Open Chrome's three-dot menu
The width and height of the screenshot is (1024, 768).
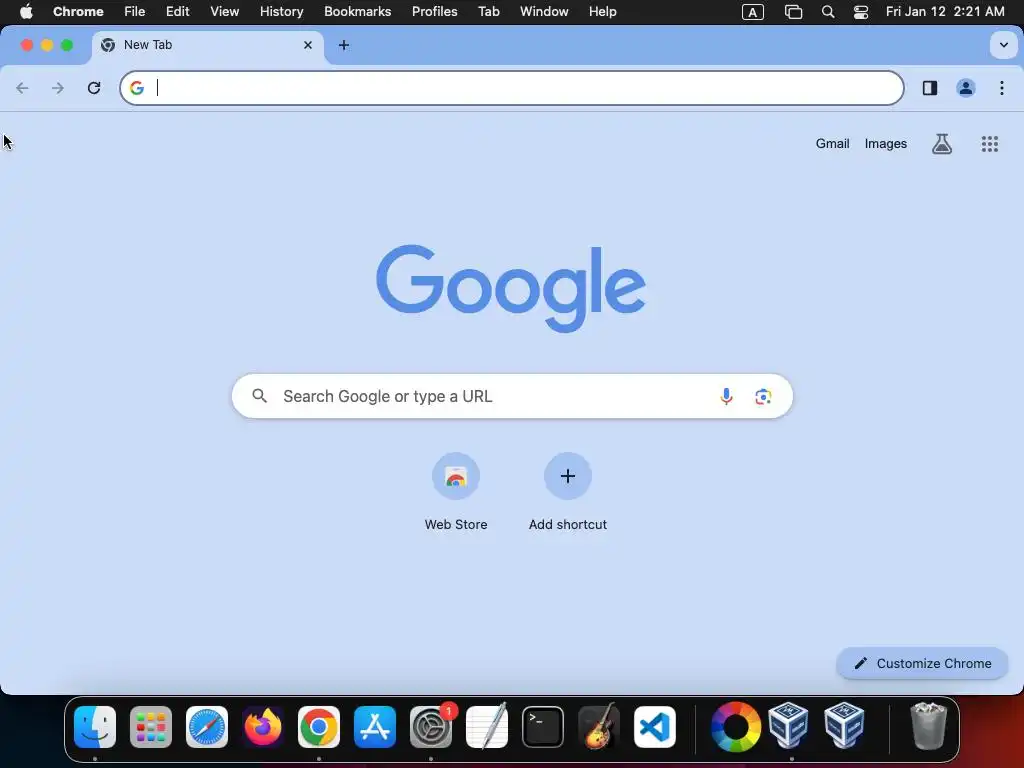tap(1002, 88)
